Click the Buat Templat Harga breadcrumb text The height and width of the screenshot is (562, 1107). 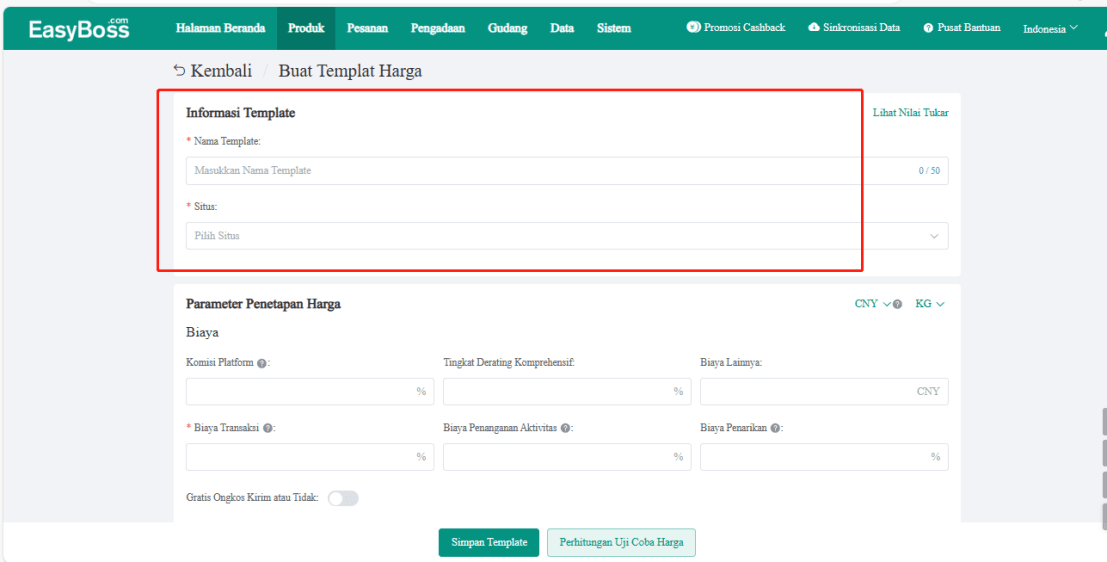350,71
